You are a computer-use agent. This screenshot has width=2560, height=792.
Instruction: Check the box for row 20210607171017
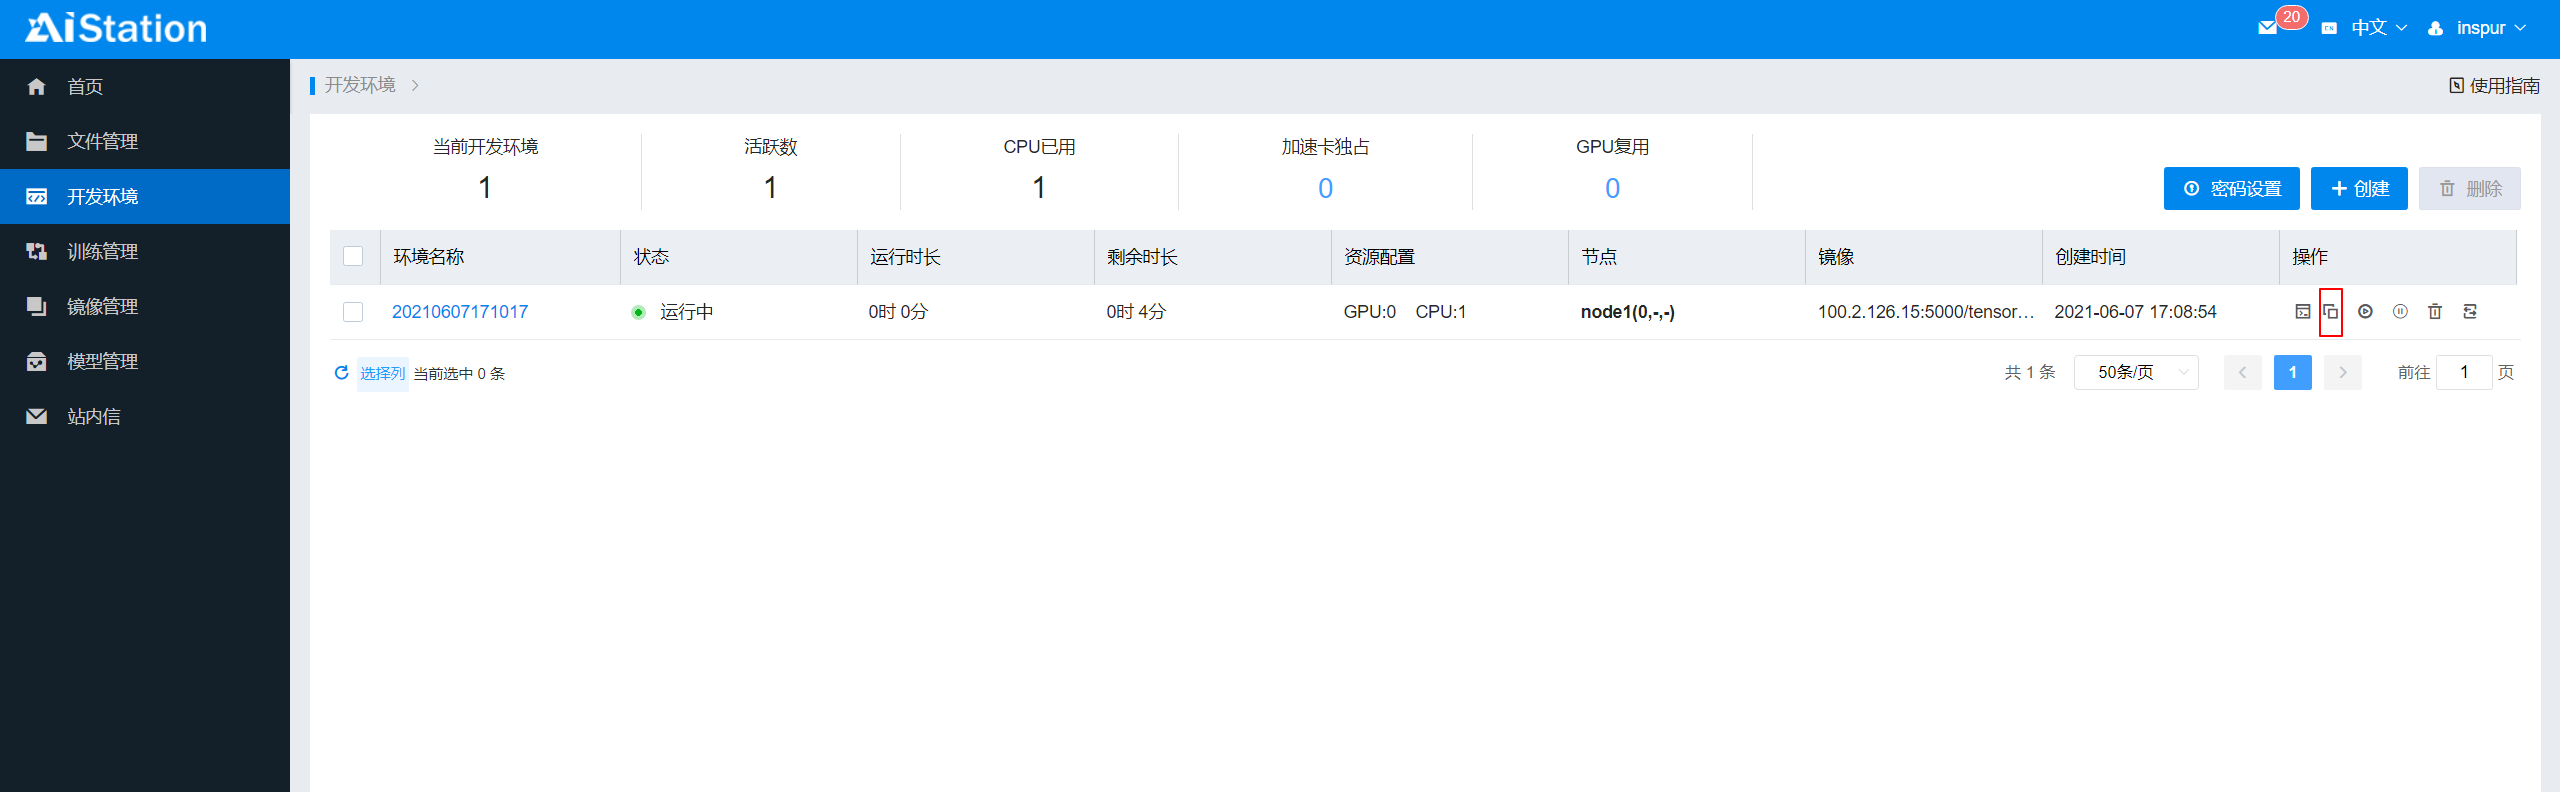[353, 312]
